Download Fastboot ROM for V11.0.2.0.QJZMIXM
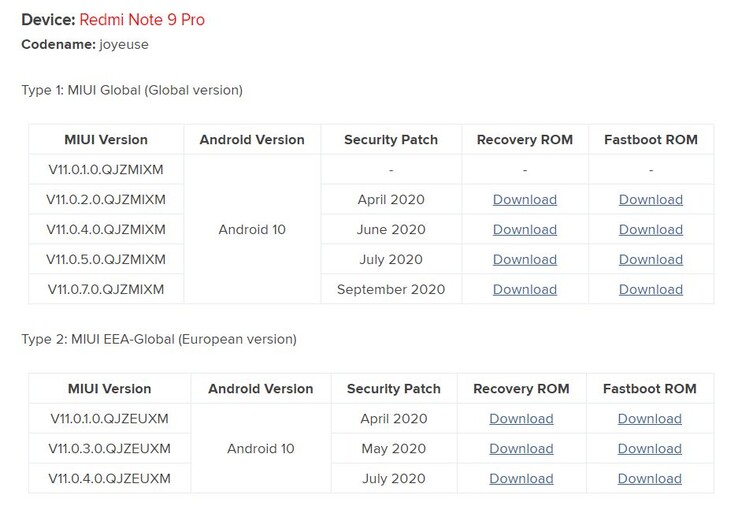738x506 pixels. tap(651, 200)
